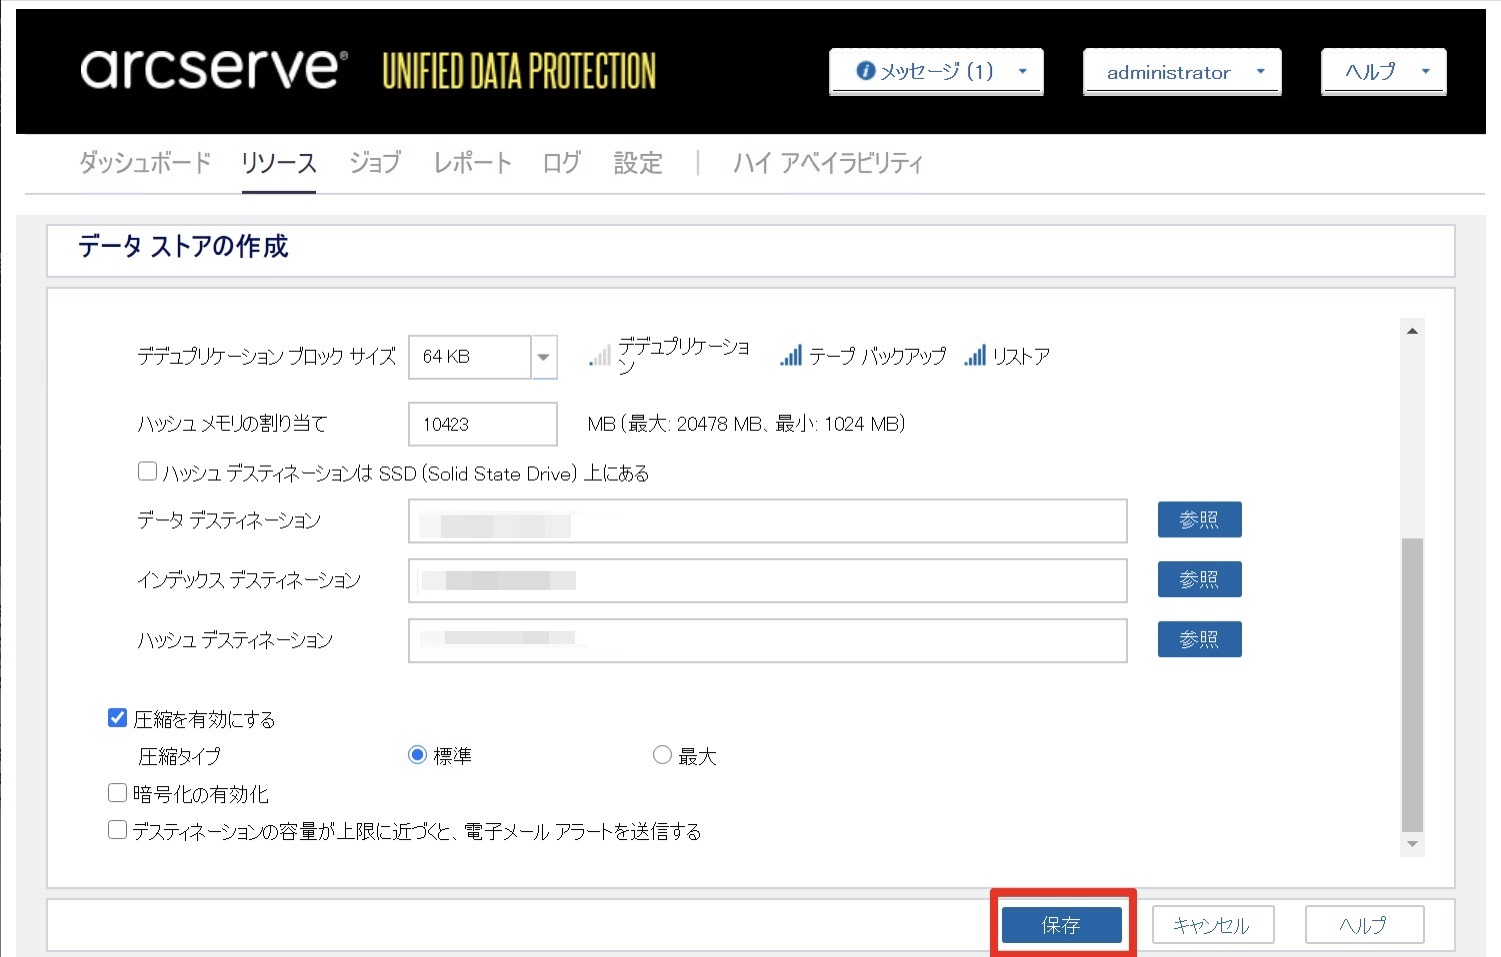The width and height of the screenshot is (1501, 957).
Task: Click the hash memory allocation input field
Action: point(482,424)
